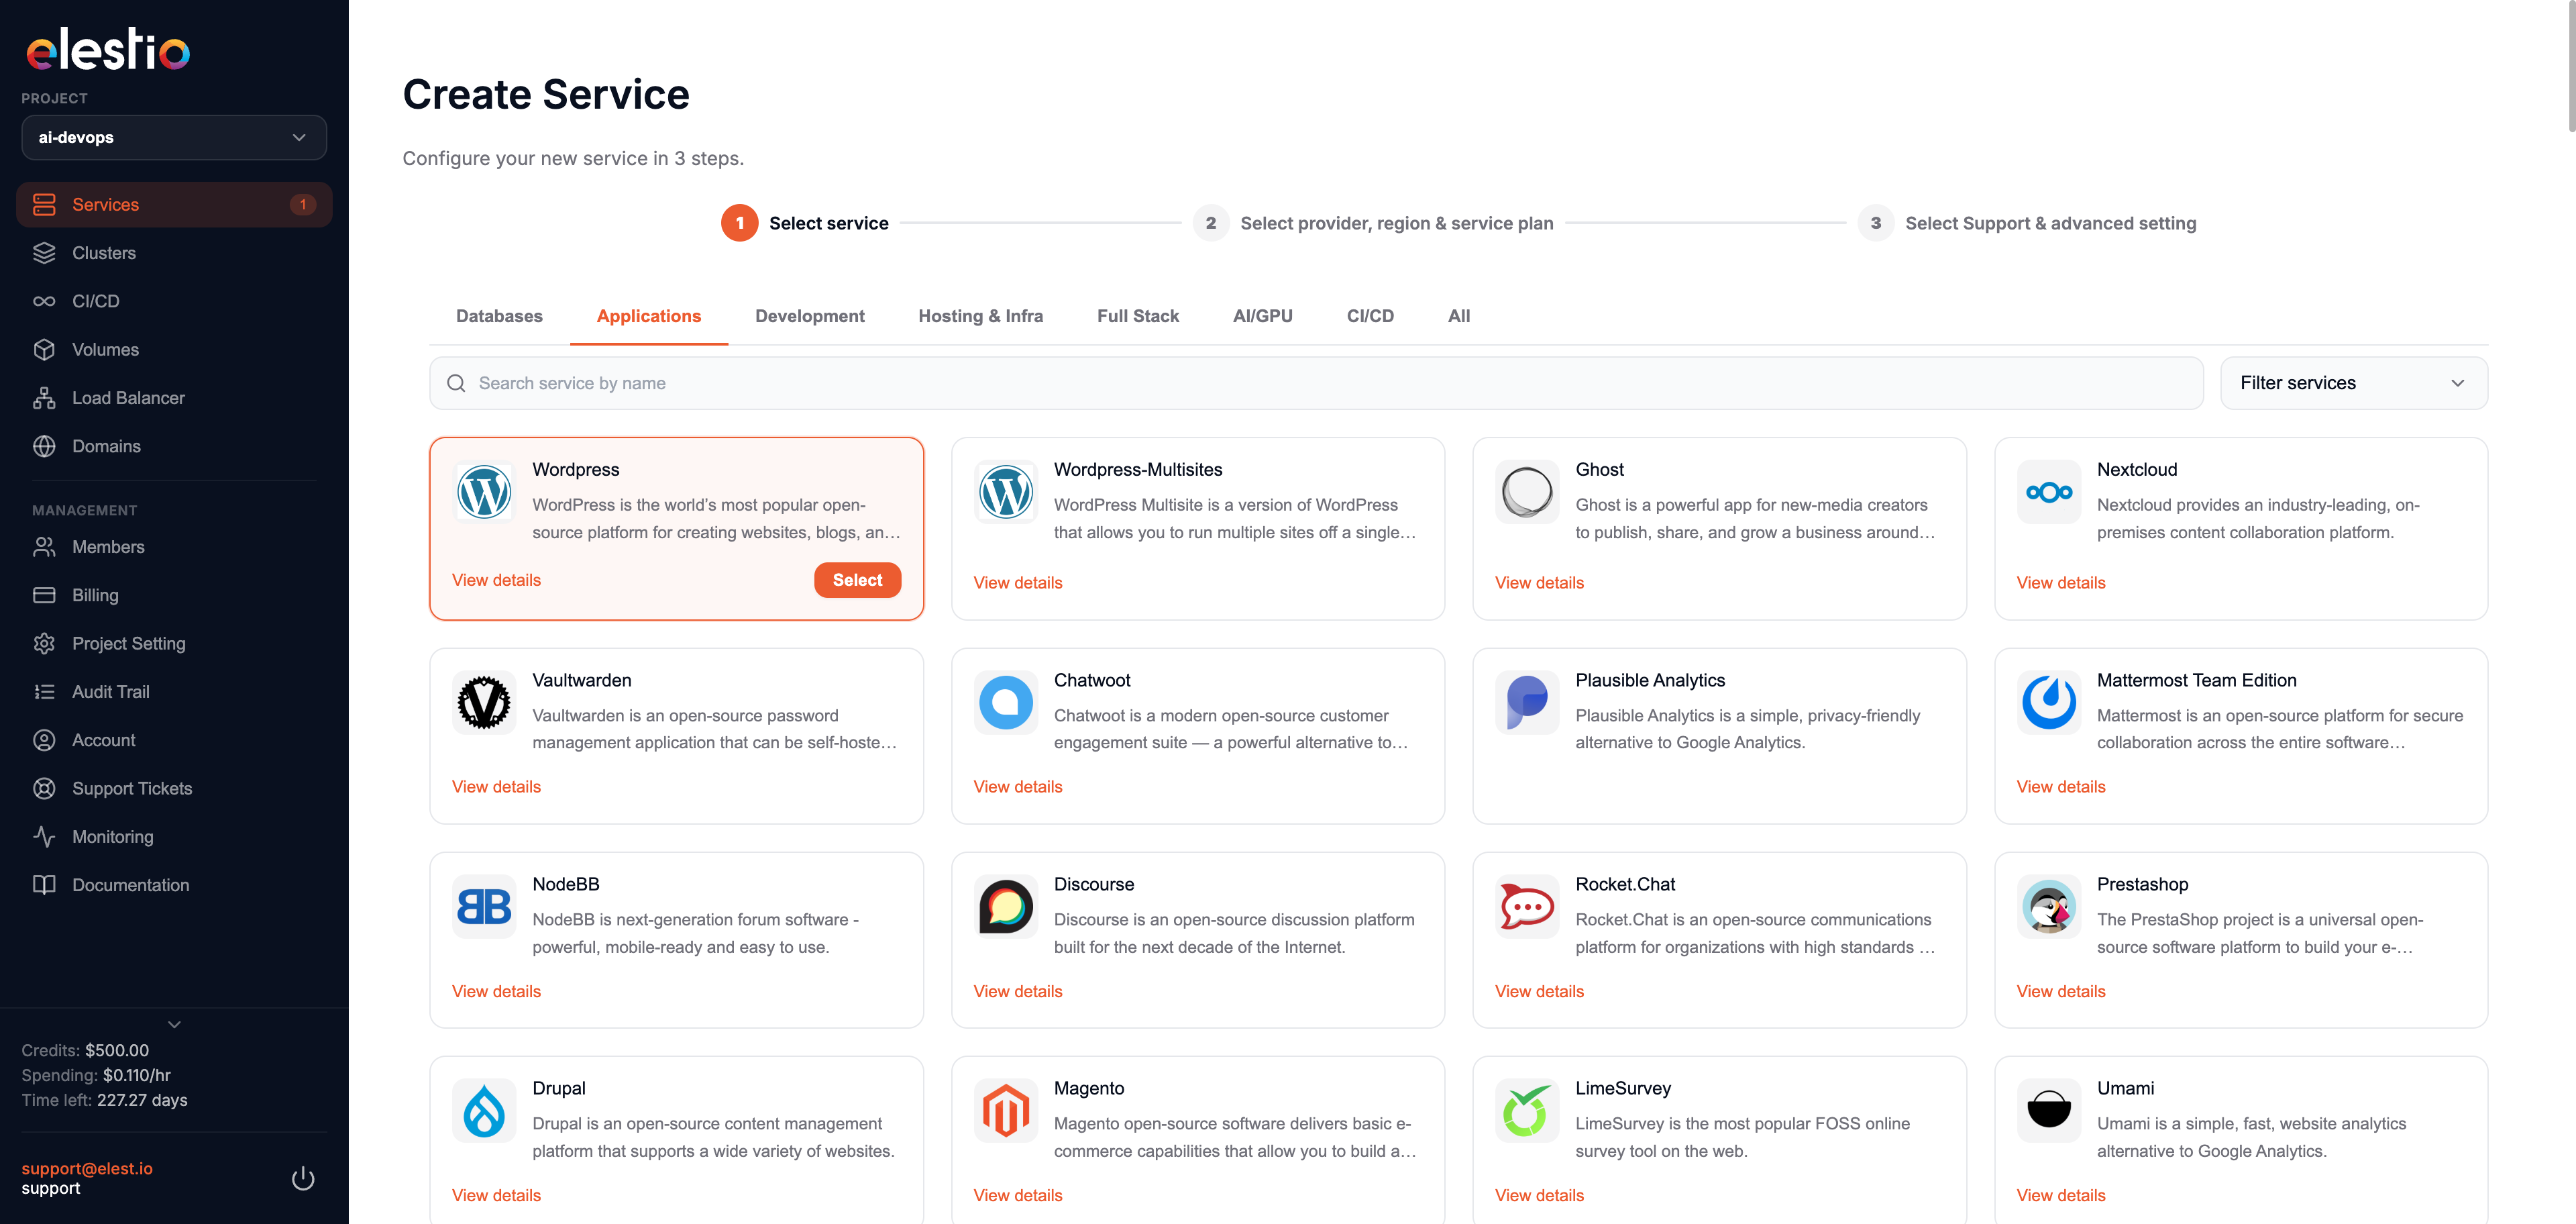Switch to the AI/GPU tab
The image size is (2576, 1224).
(x=1262, y=316)
